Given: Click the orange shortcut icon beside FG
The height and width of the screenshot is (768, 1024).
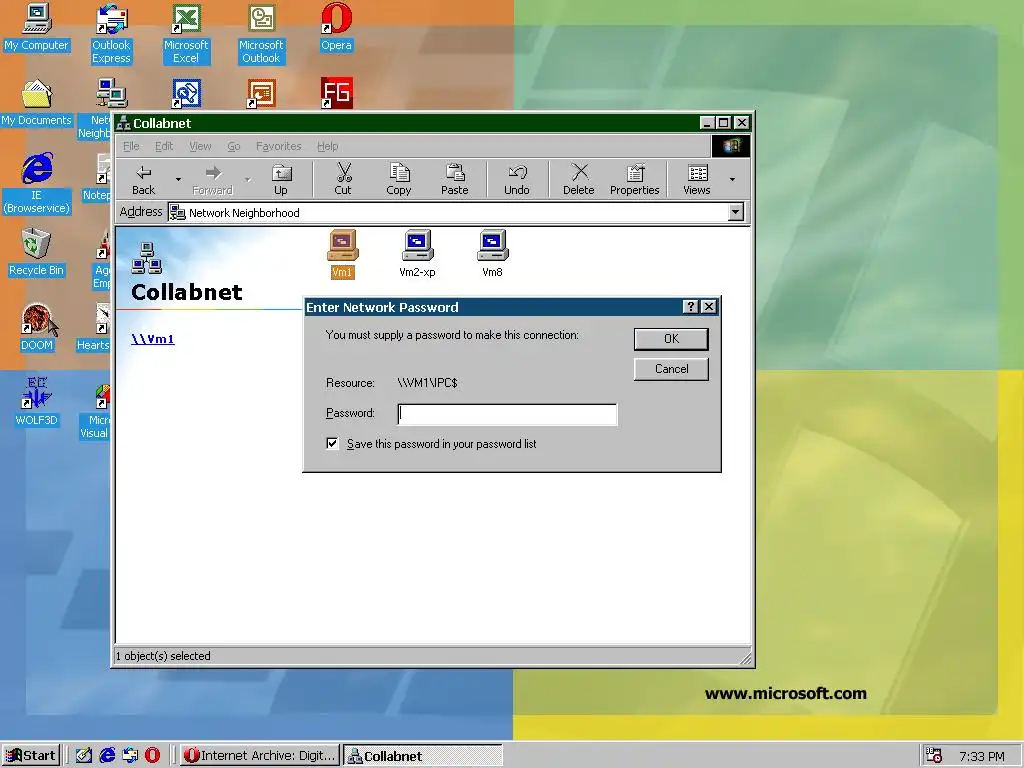Looking at the screenshot, I should tap(261, 93).
